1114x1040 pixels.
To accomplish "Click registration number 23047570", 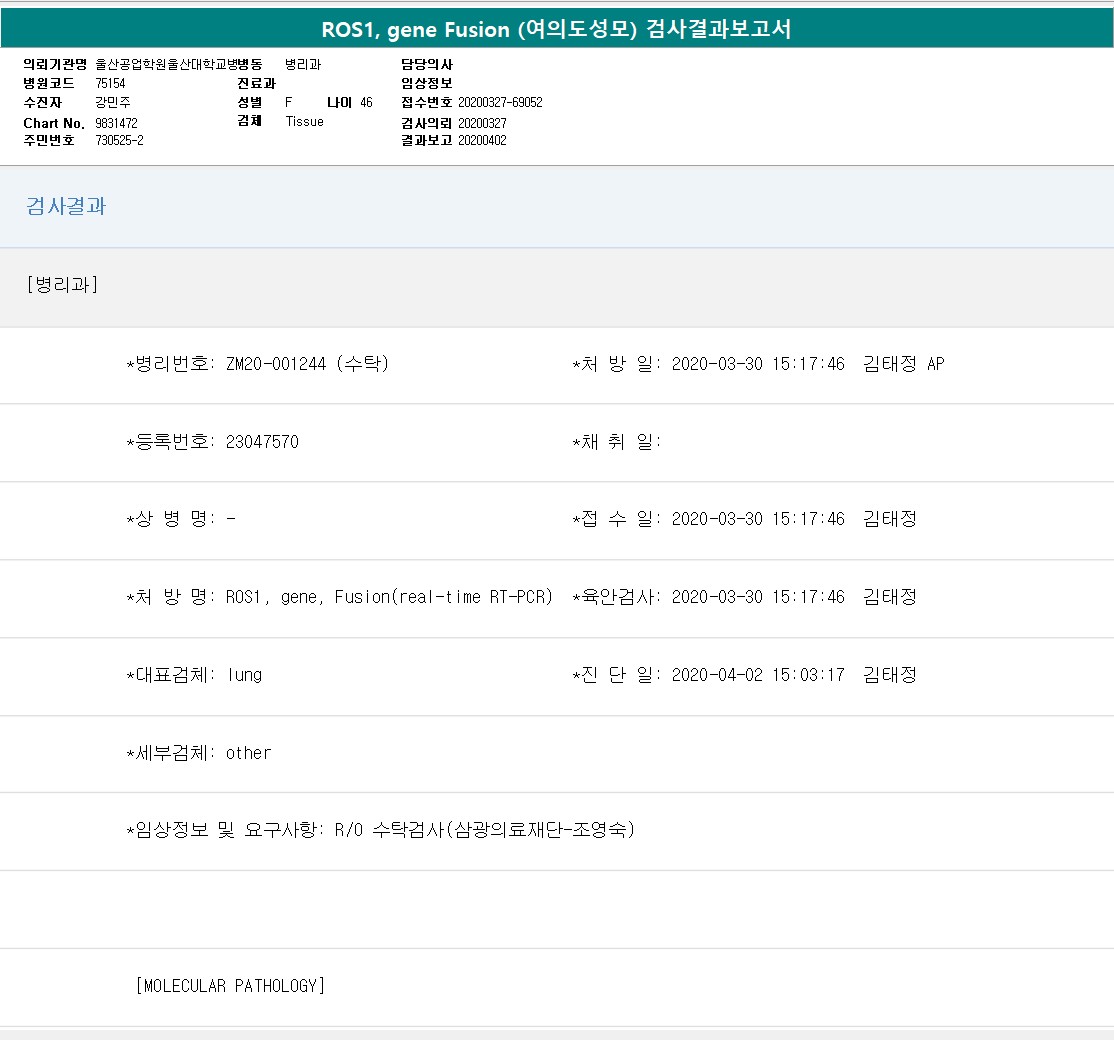I will 262,442.
